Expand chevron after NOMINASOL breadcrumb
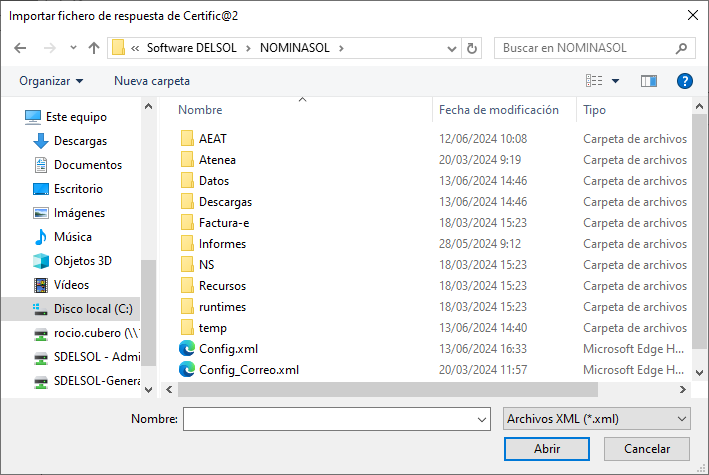 [341, 48]
